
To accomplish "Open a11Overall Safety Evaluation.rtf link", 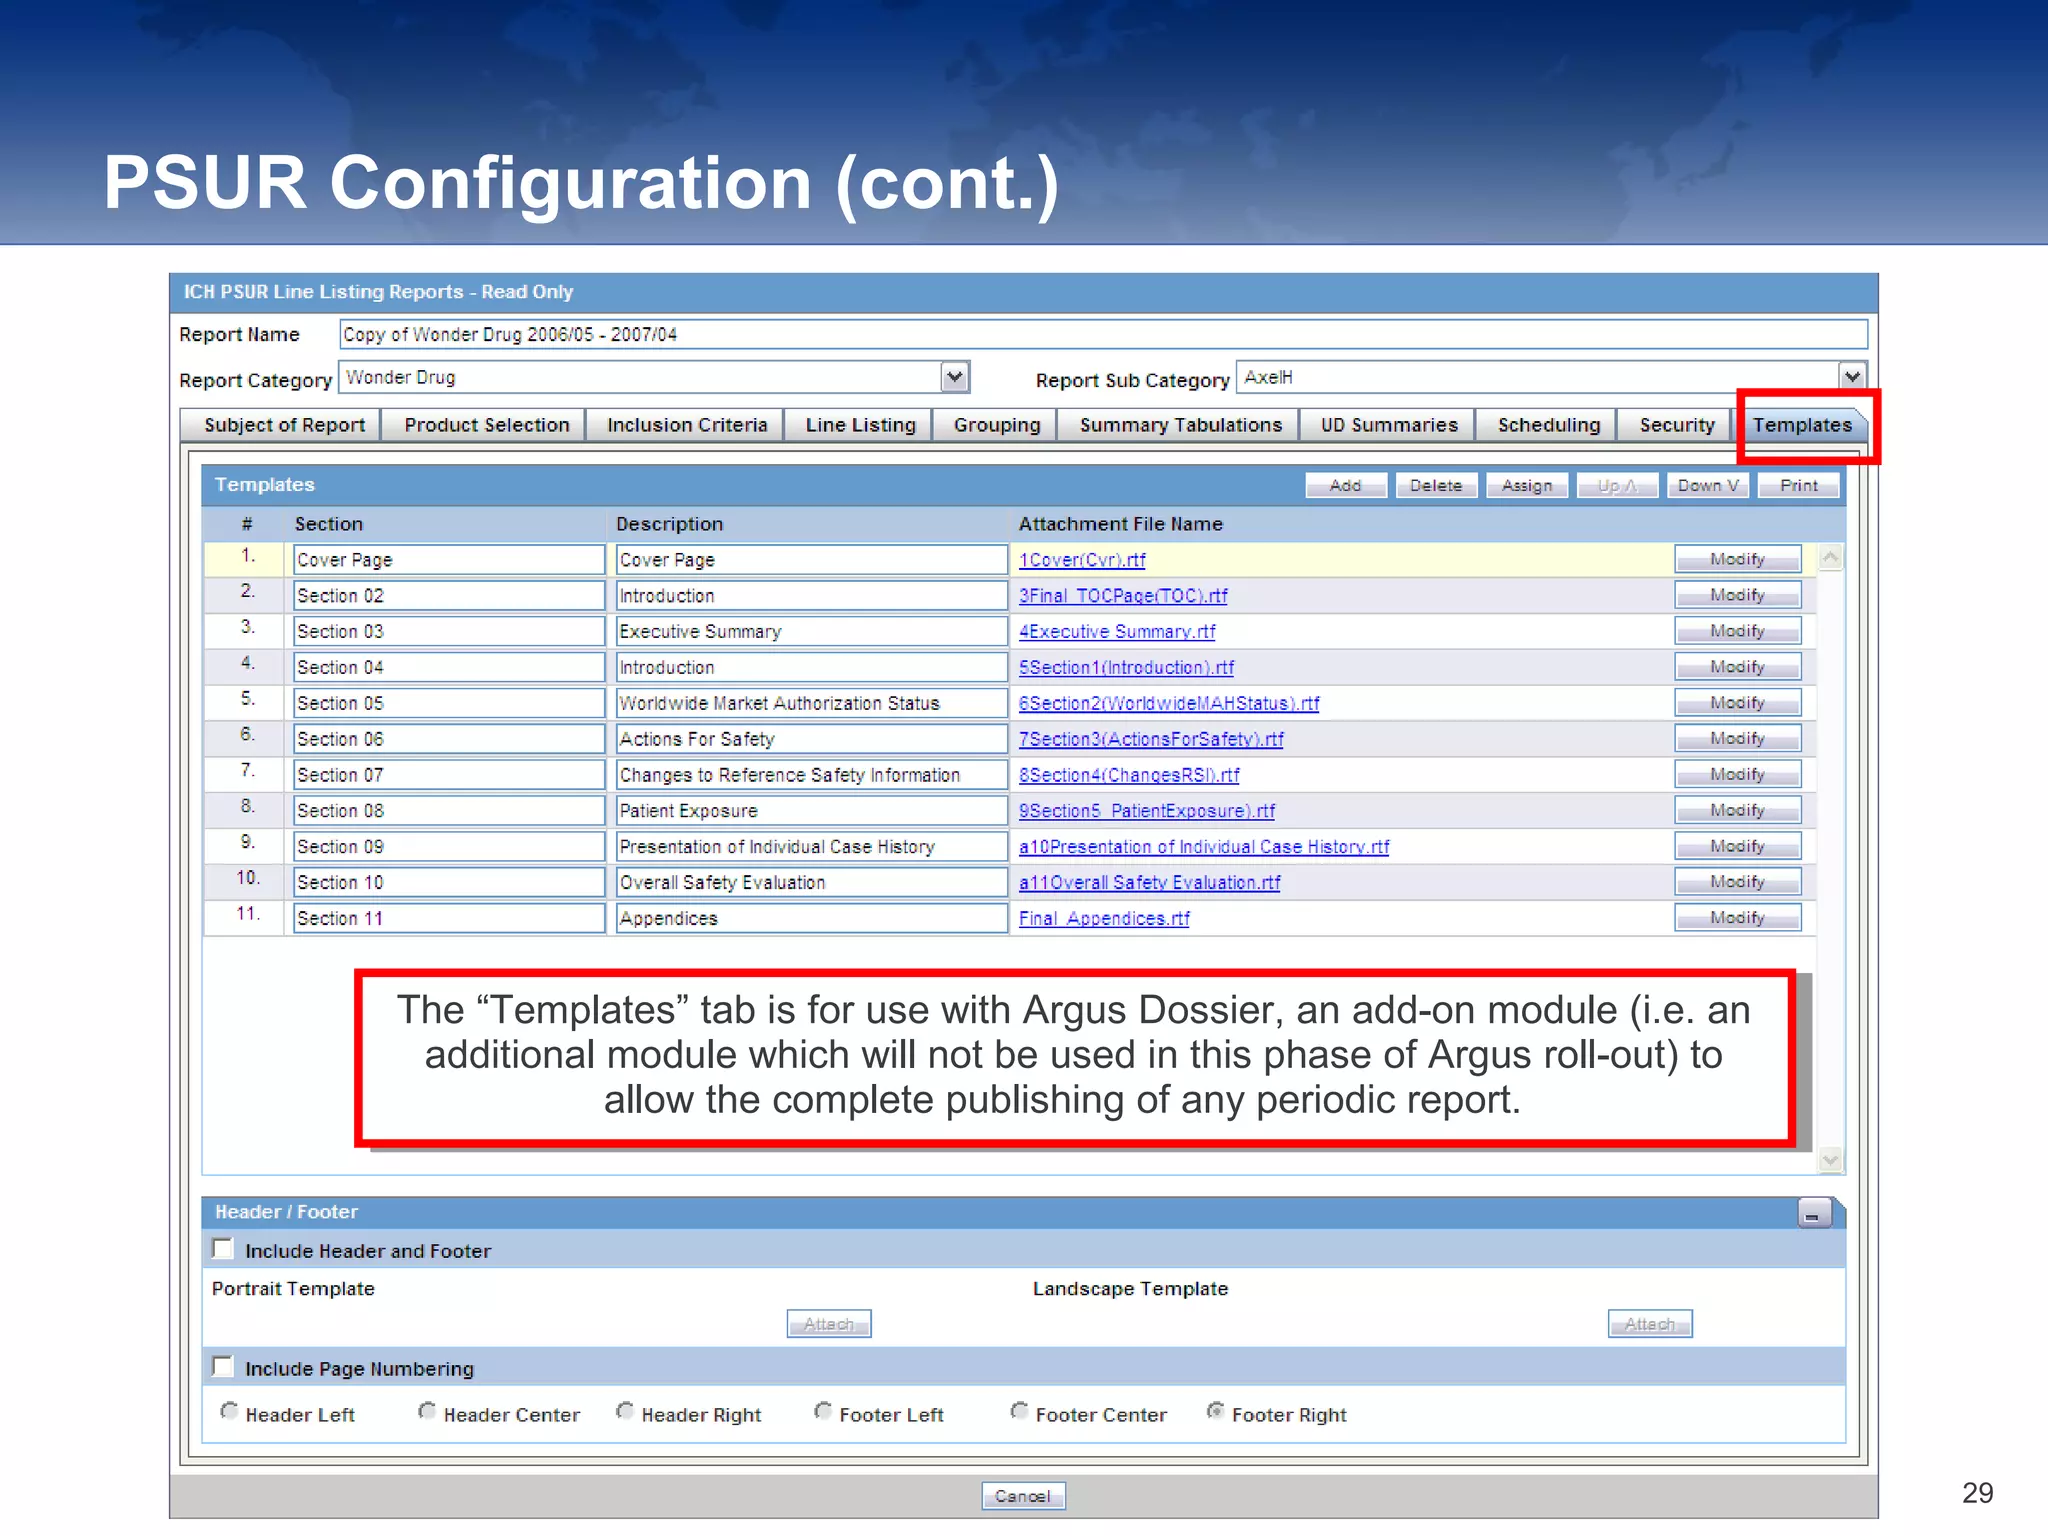I will click(1150, 883).
